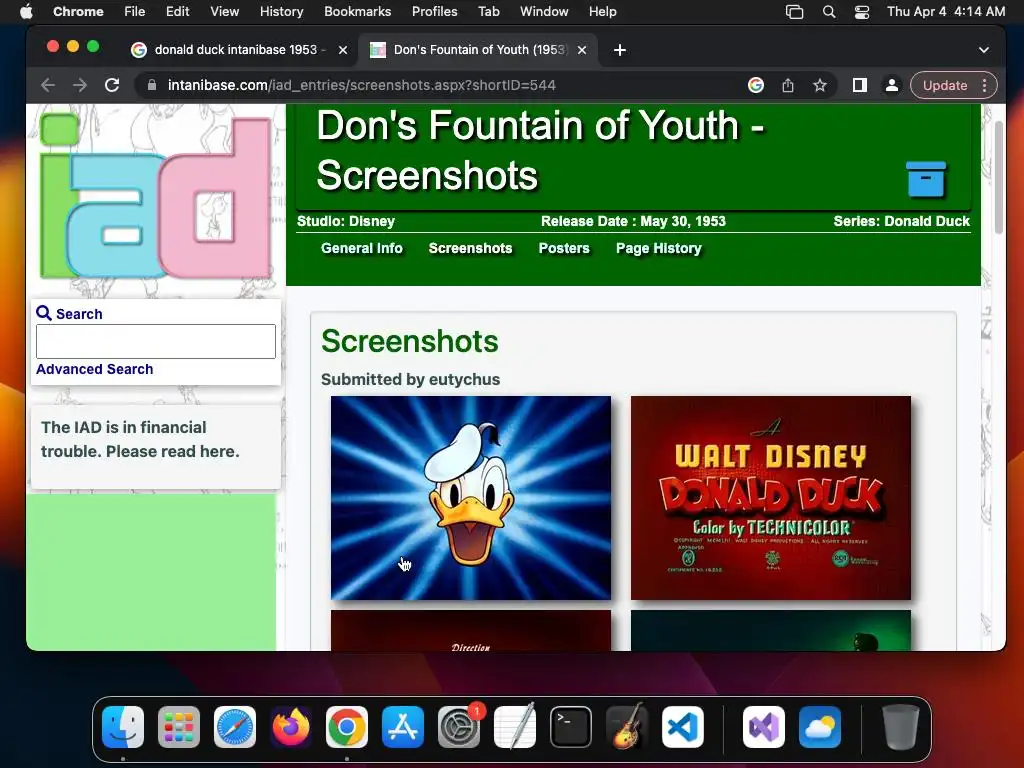Click the share page icon
This screenshot has height=768, width=1024.
[788, 85]
